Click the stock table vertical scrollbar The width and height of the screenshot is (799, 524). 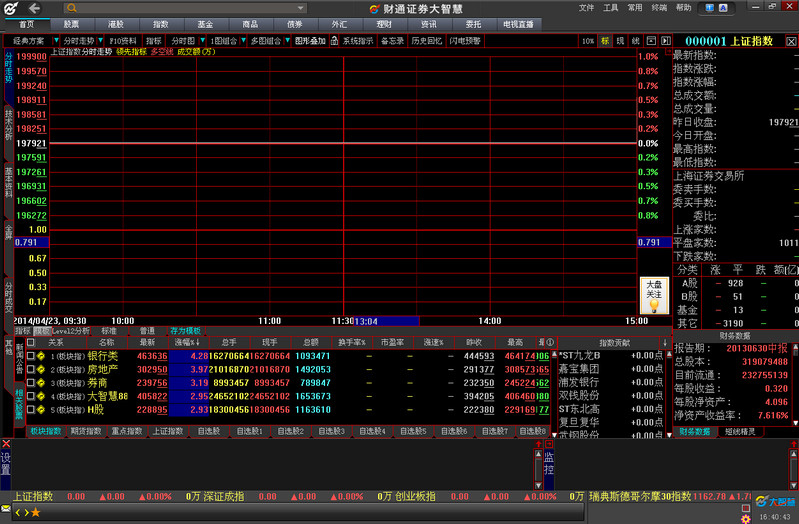coord(554,393)
